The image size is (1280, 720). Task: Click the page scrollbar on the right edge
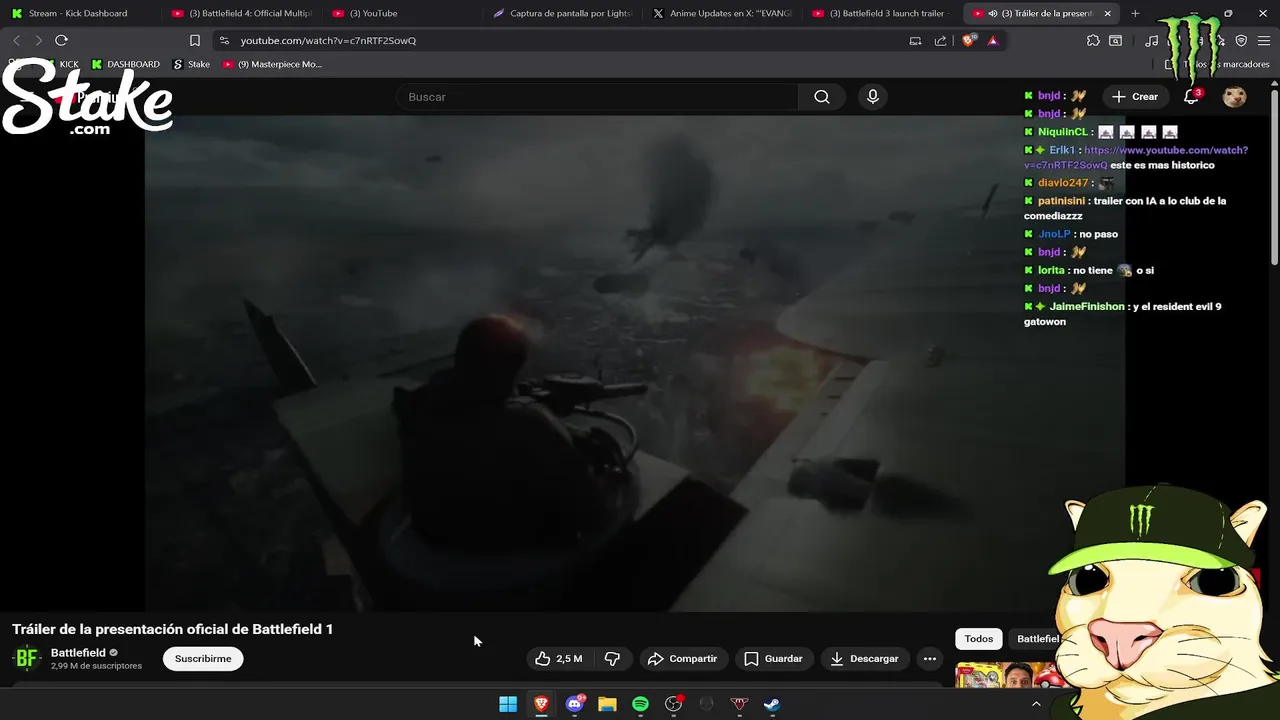(1274, 178)
